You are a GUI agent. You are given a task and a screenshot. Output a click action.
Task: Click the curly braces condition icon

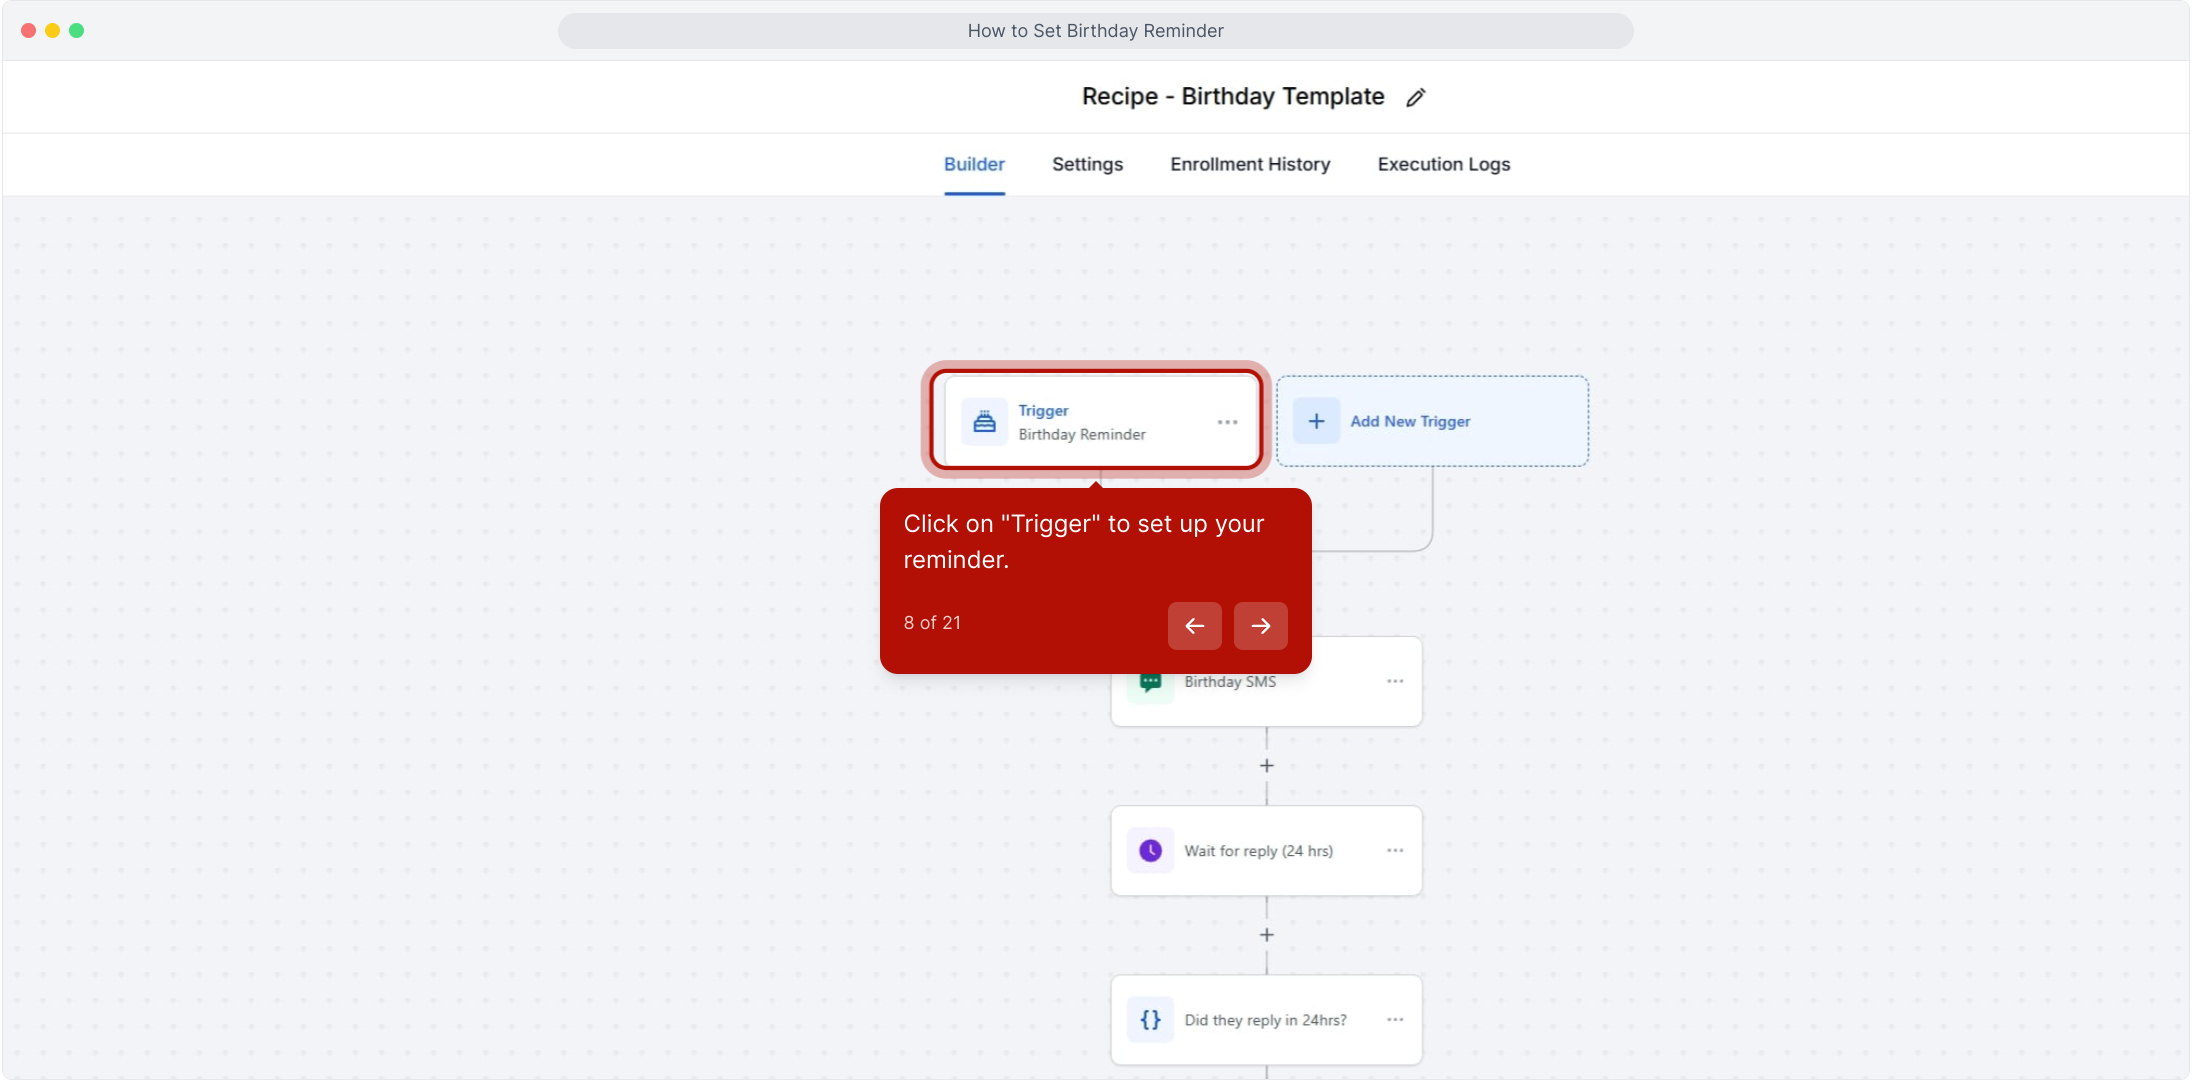(x=1150, y=1020)
